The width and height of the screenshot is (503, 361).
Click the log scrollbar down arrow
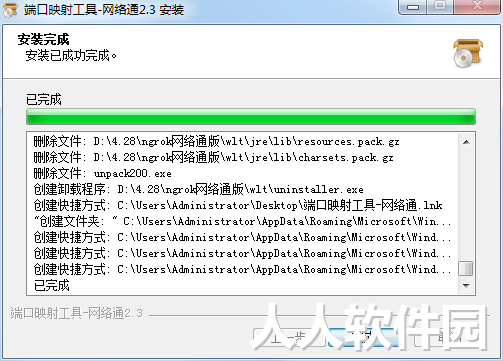466,285
